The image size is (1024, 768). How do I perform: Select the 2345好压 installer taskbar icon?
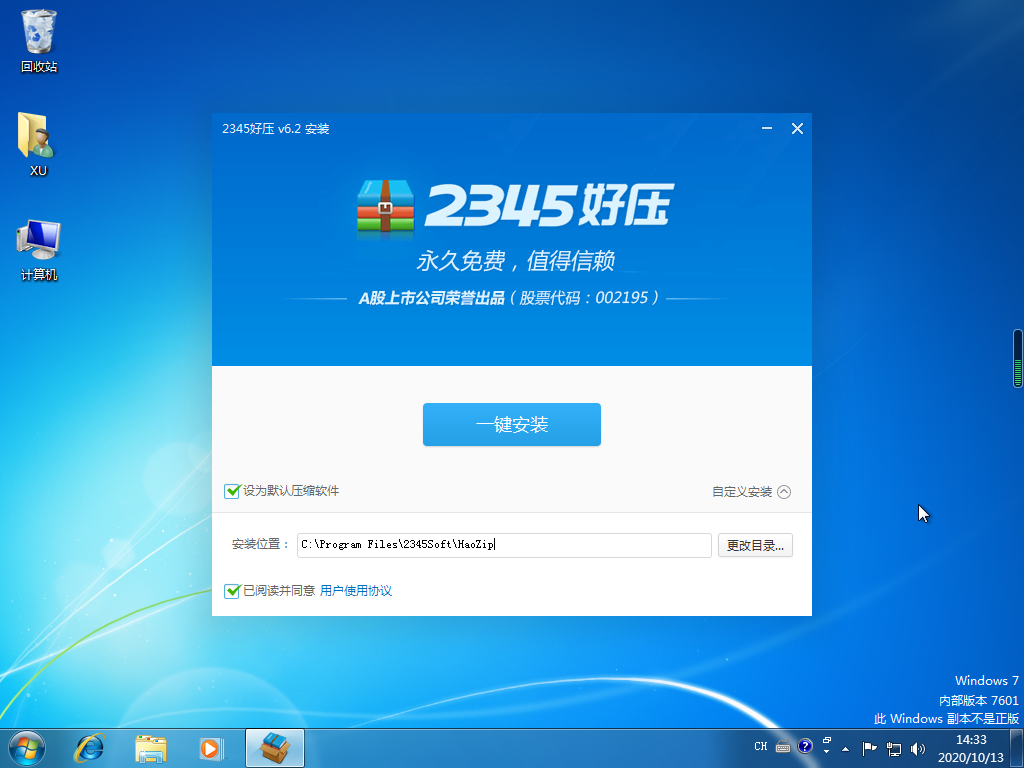pos(274,747)
